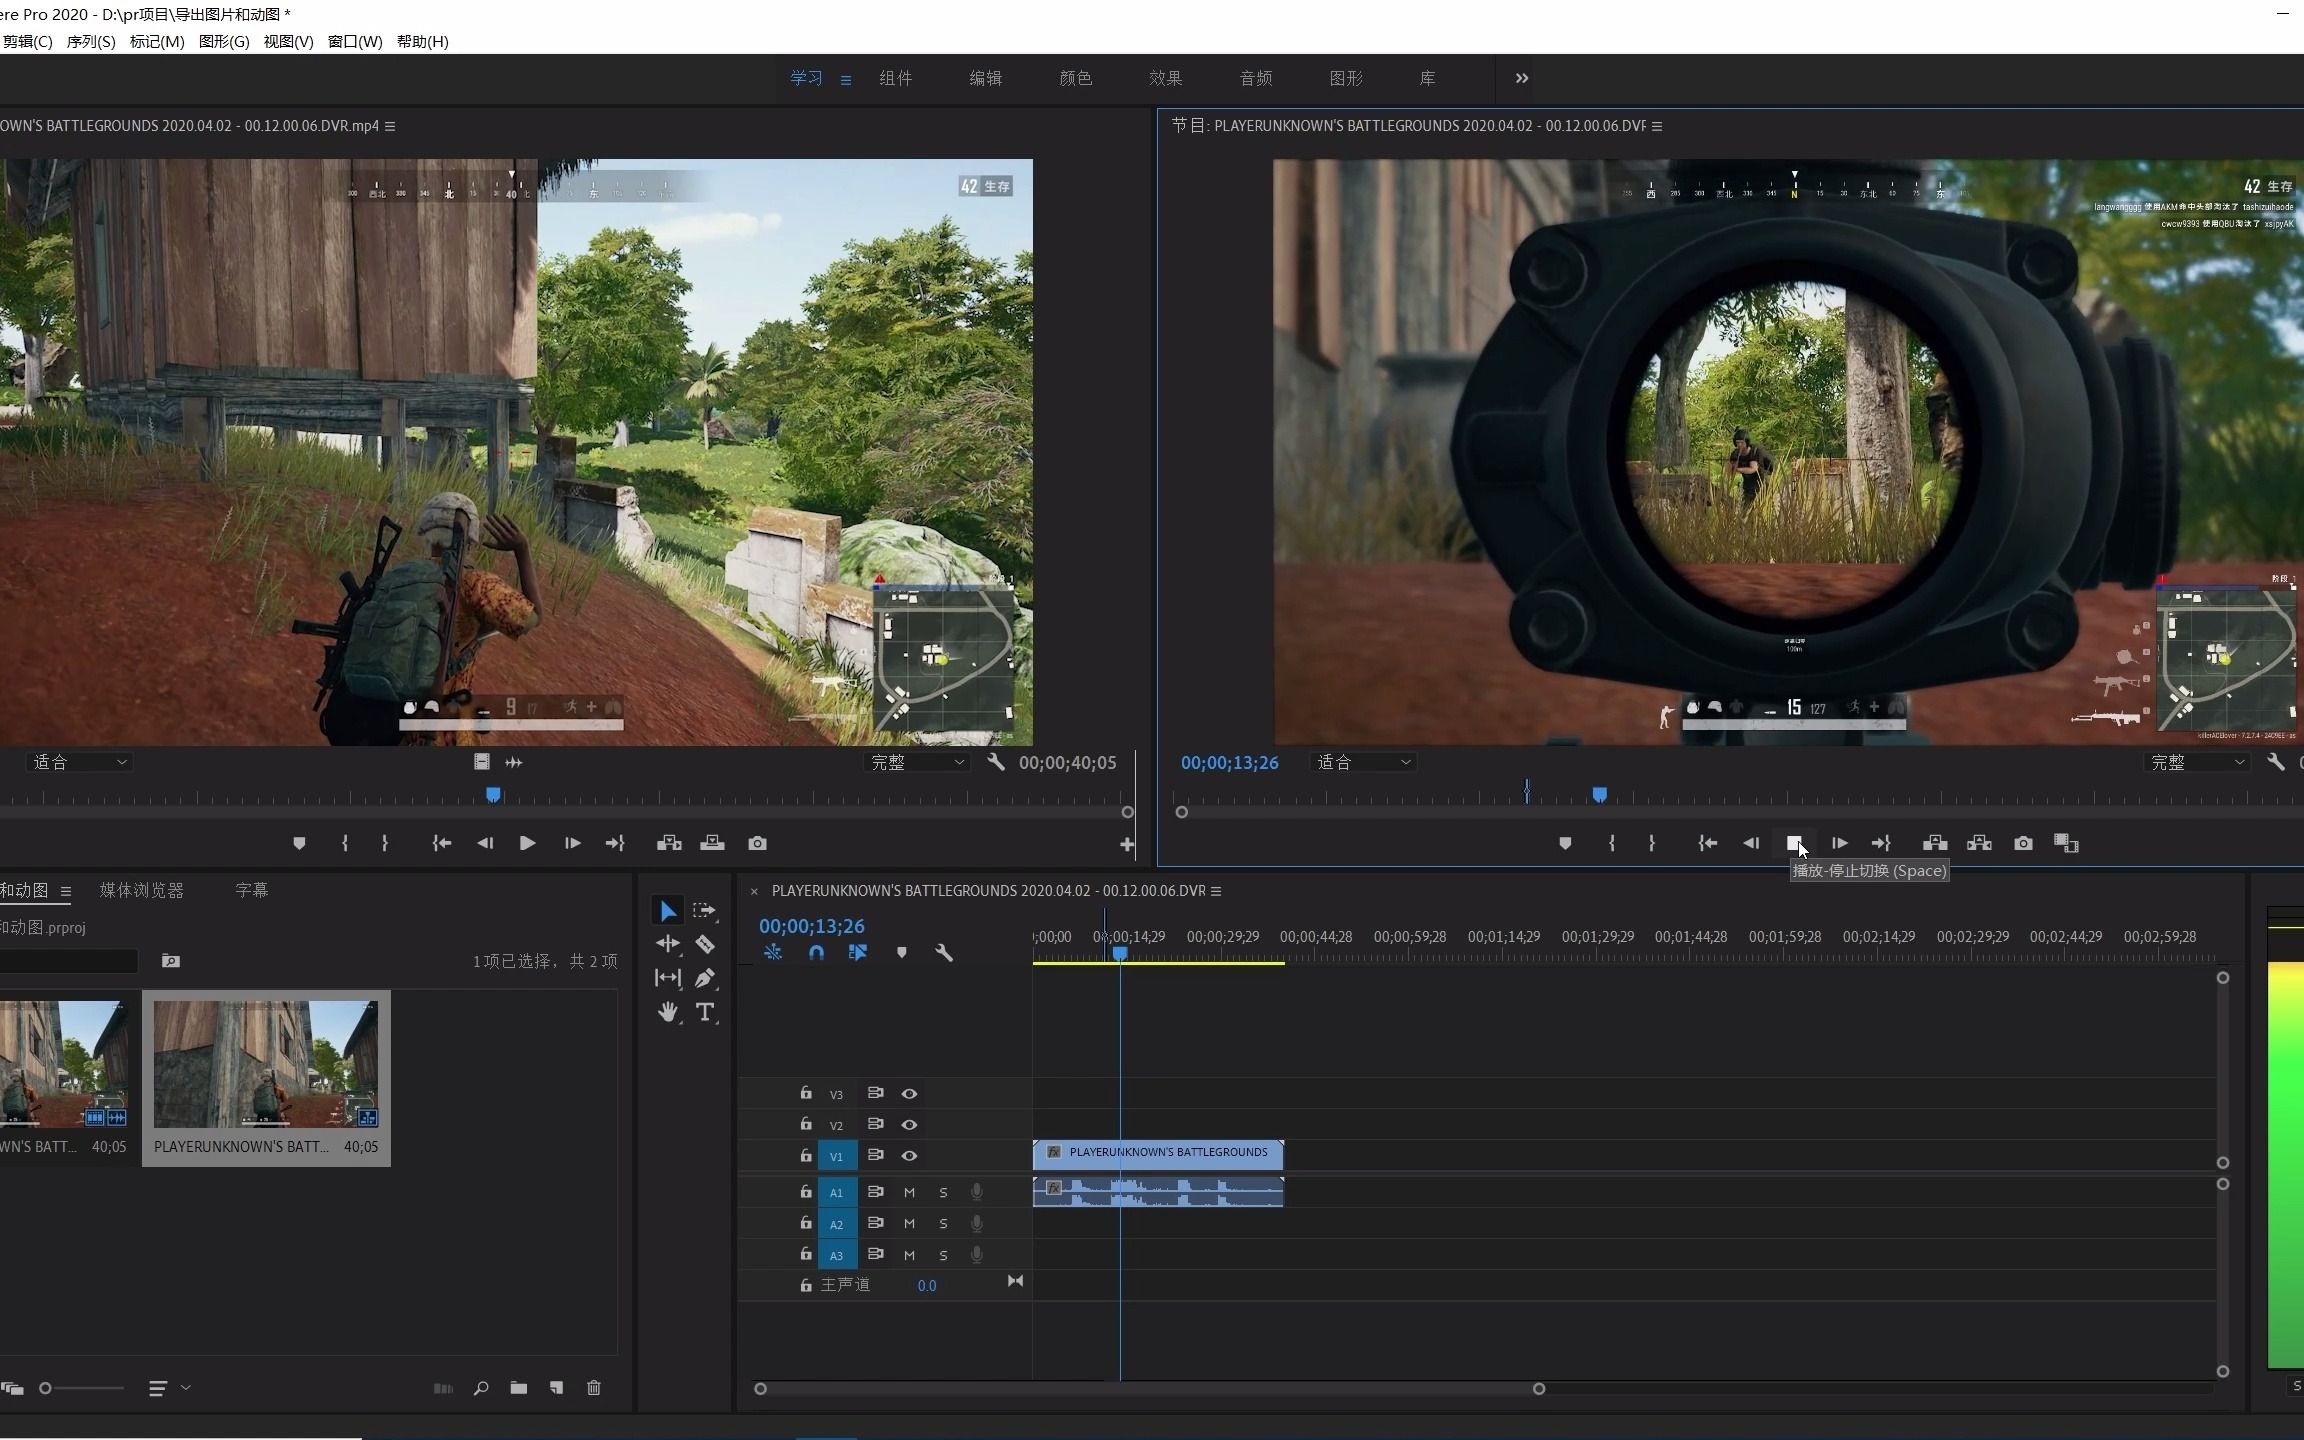Create new bin in Project panel
This screenshot has width=2304, height=1440.
pos(518,1388)
